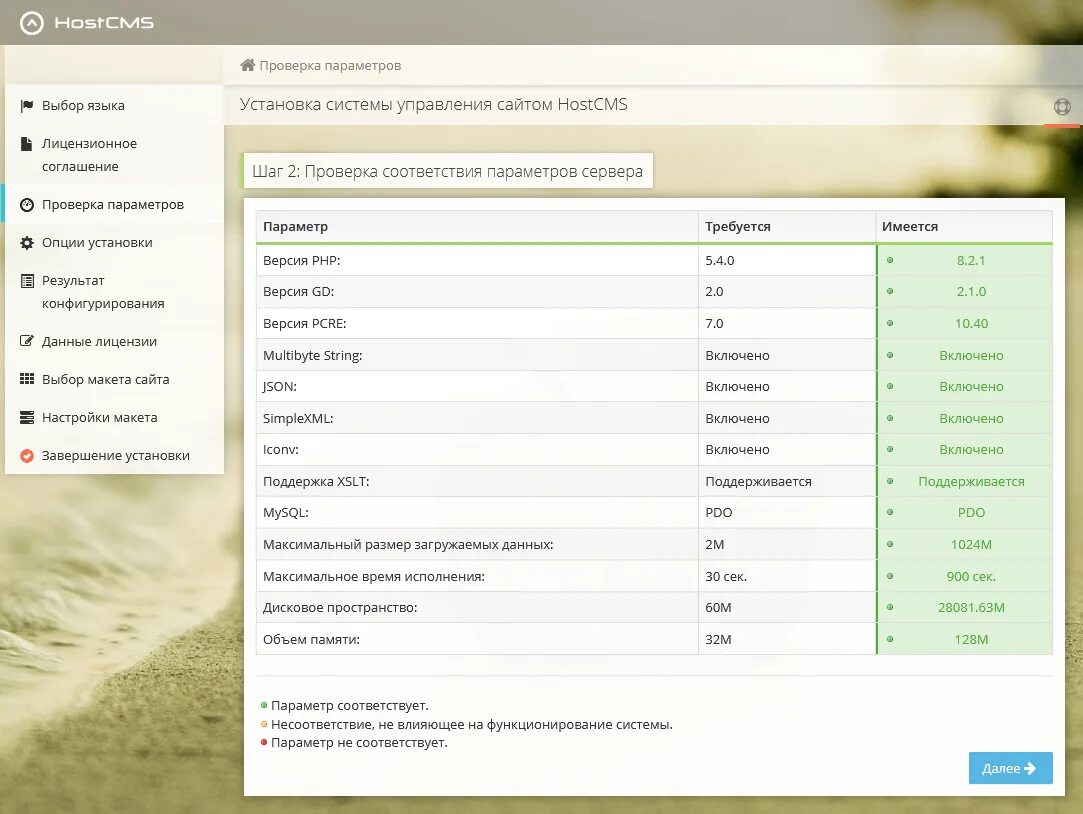Click the 'Iconv:' row label
The height and width of the screenshot is (814, 1083).
point(280,449)
